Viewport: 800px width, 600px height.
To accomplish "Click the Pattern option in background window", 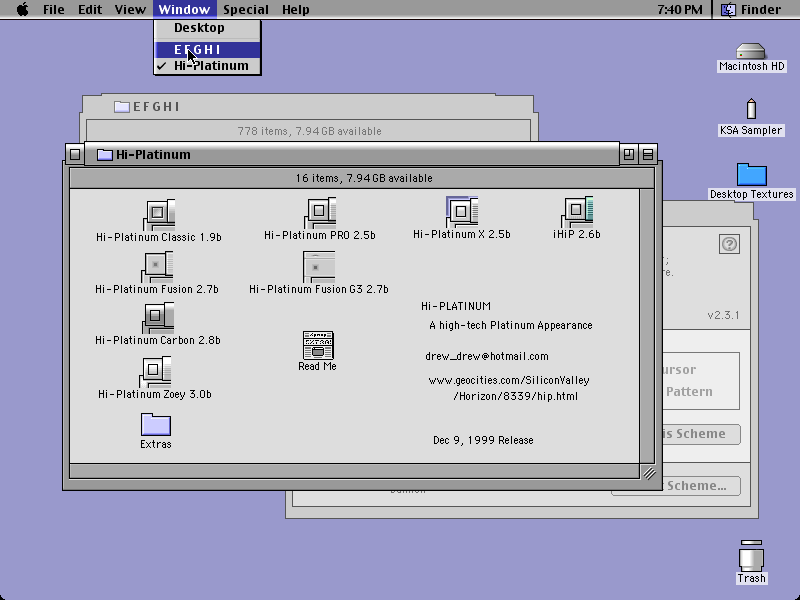I will point(689,391).
